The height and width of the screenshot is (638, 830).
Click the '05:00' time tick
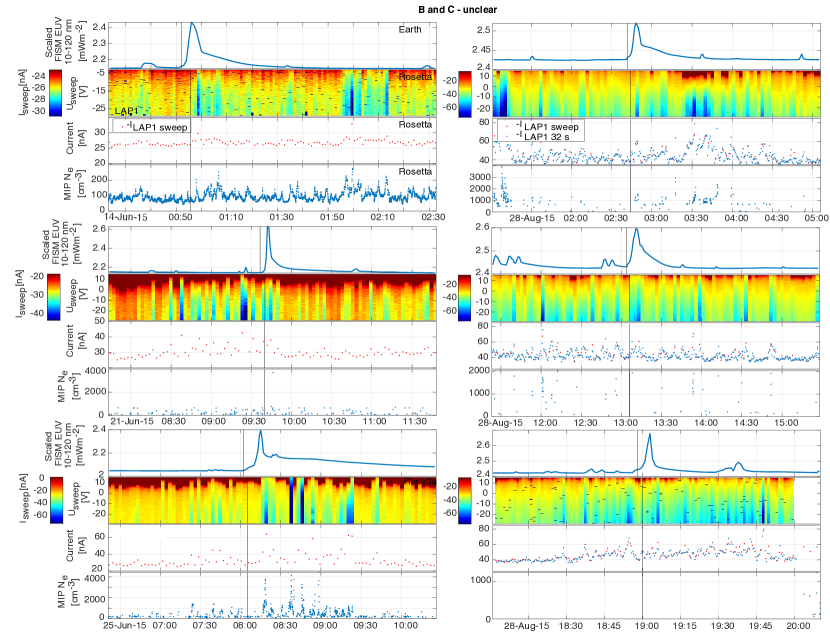(x=817, y=218)
